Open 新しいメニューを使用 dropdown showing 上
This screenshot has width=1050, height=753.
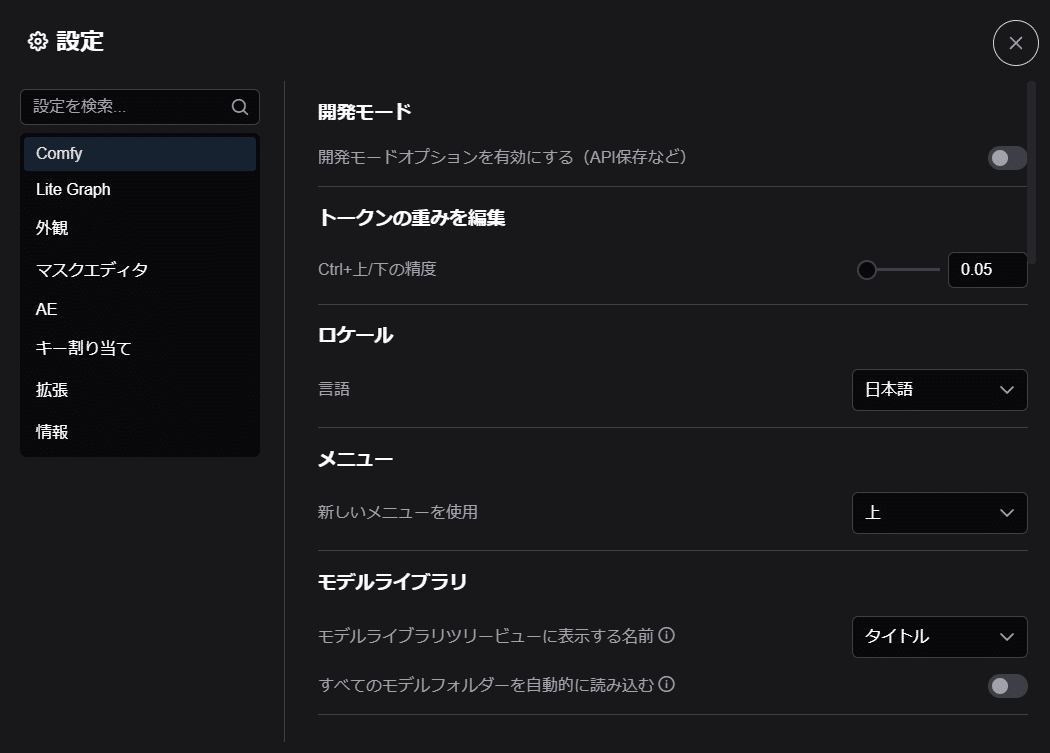tap(940, 513)
